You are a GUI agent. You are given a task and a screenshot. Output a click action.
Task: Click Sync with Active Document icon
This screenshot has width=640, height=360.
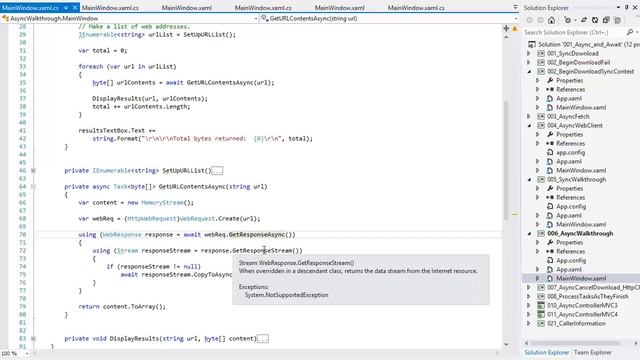pyautogui.click(x=584, y=20)
